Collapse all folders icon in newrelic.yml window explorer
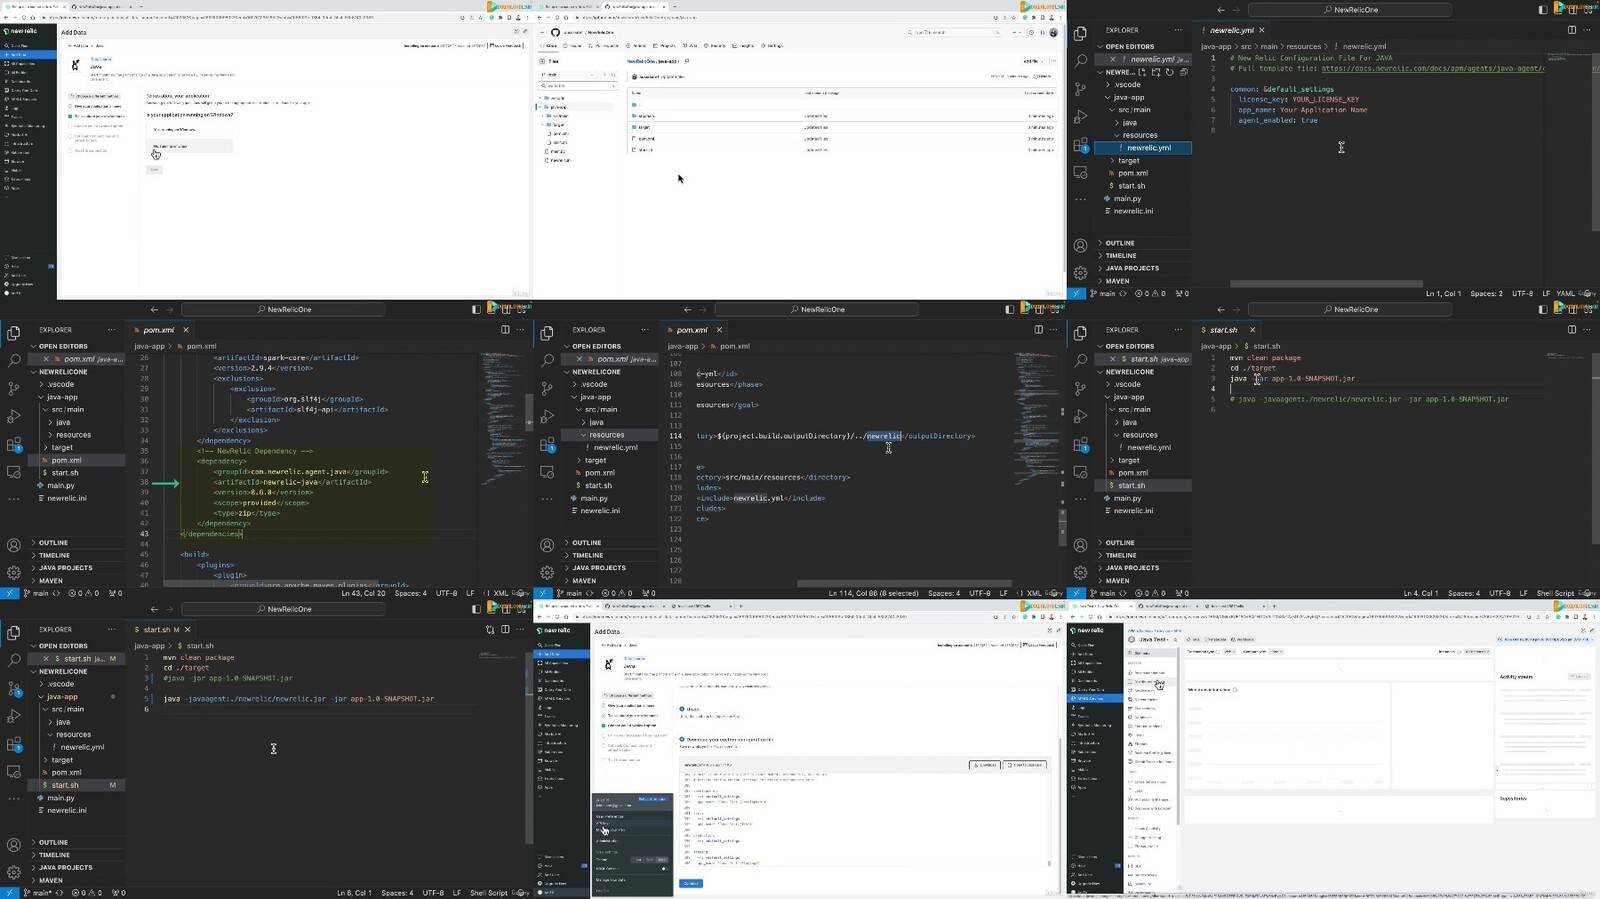The width and height of the screenshot is (1600, 899). pyautogui.click(x=1184, y=72)
